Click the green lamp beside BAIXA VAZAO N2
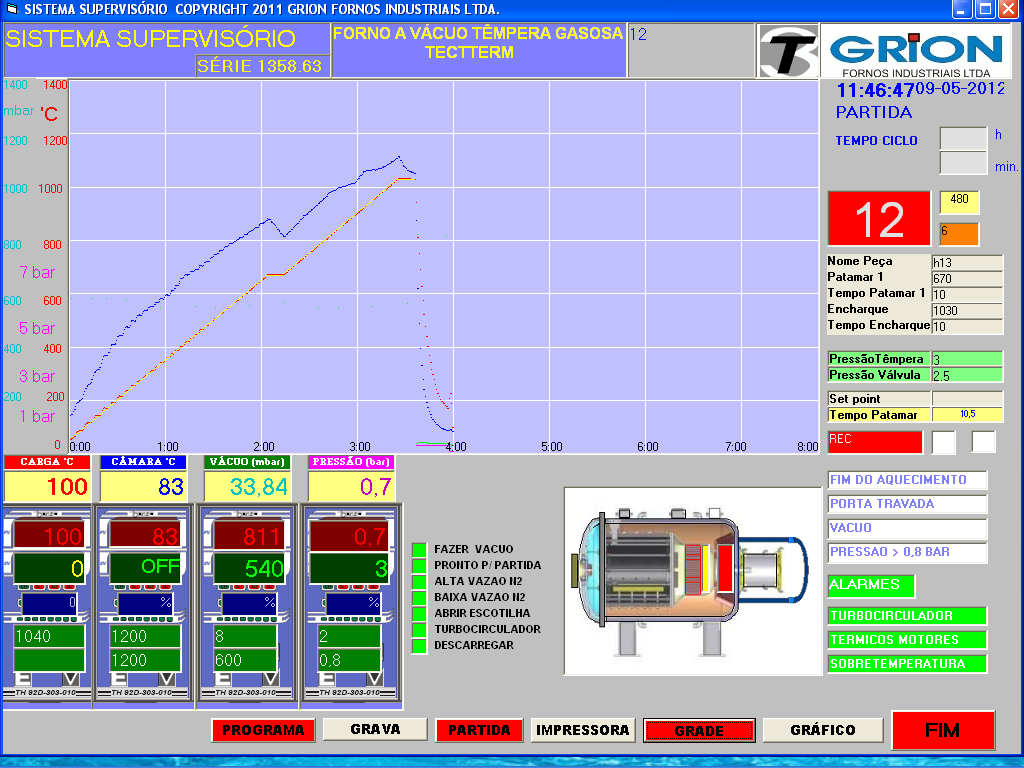 point(419,598)
